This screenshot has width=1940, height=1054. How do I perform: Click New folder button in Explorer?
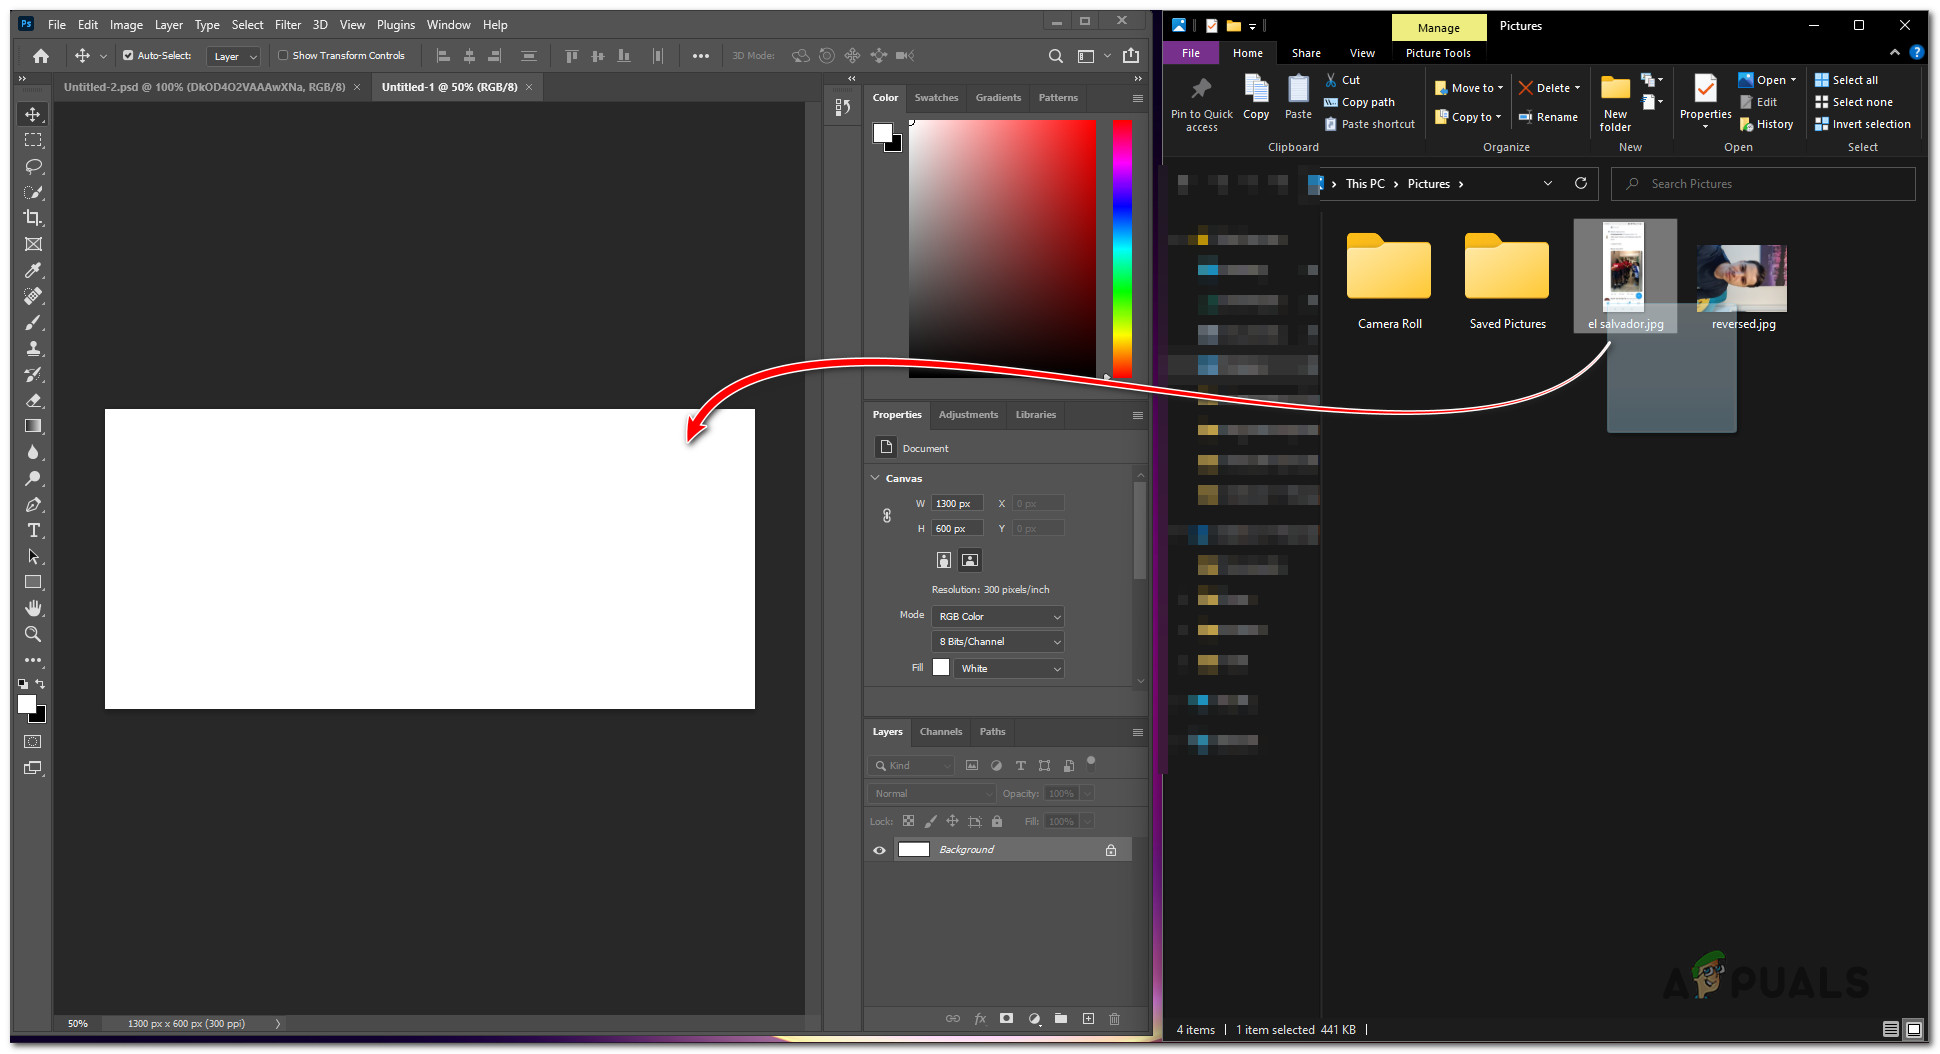pyautogui.click(x=1615, y=102)
